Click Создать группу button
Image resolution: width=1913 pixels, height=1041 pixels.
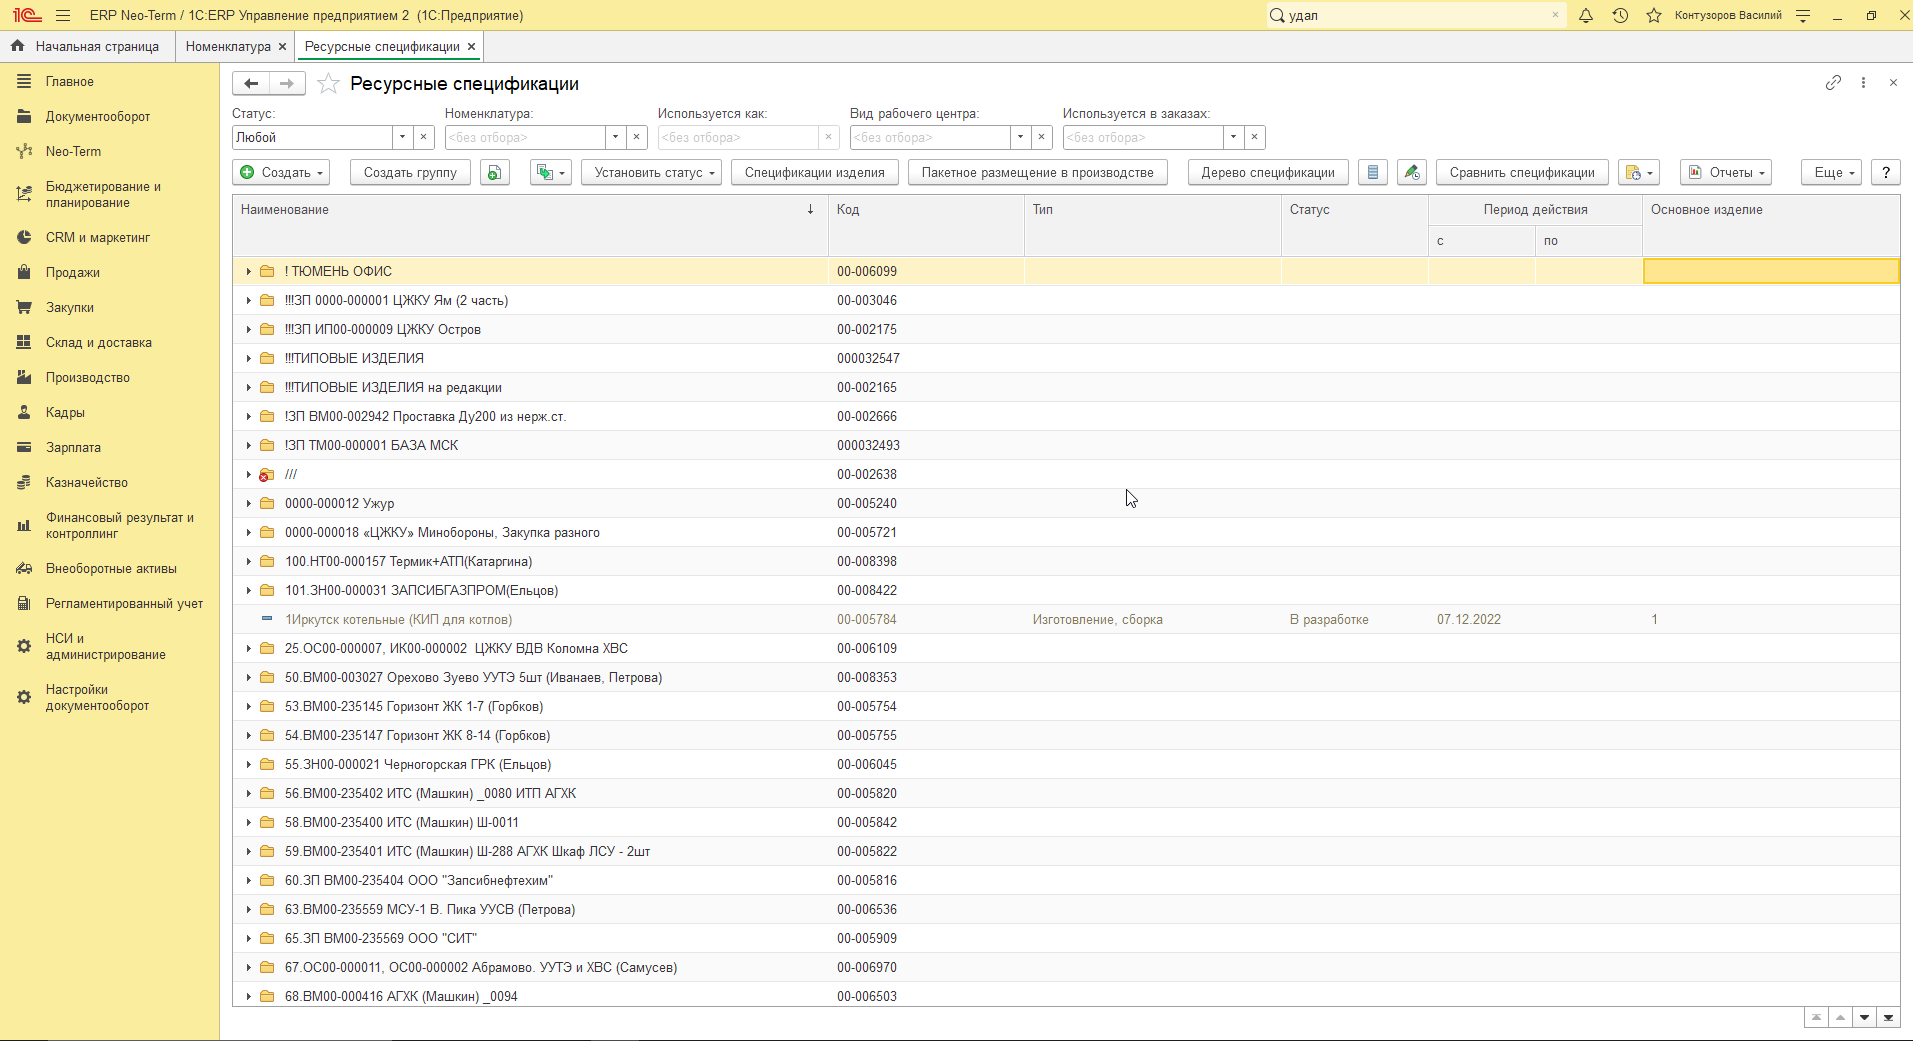tap(410, 173)
